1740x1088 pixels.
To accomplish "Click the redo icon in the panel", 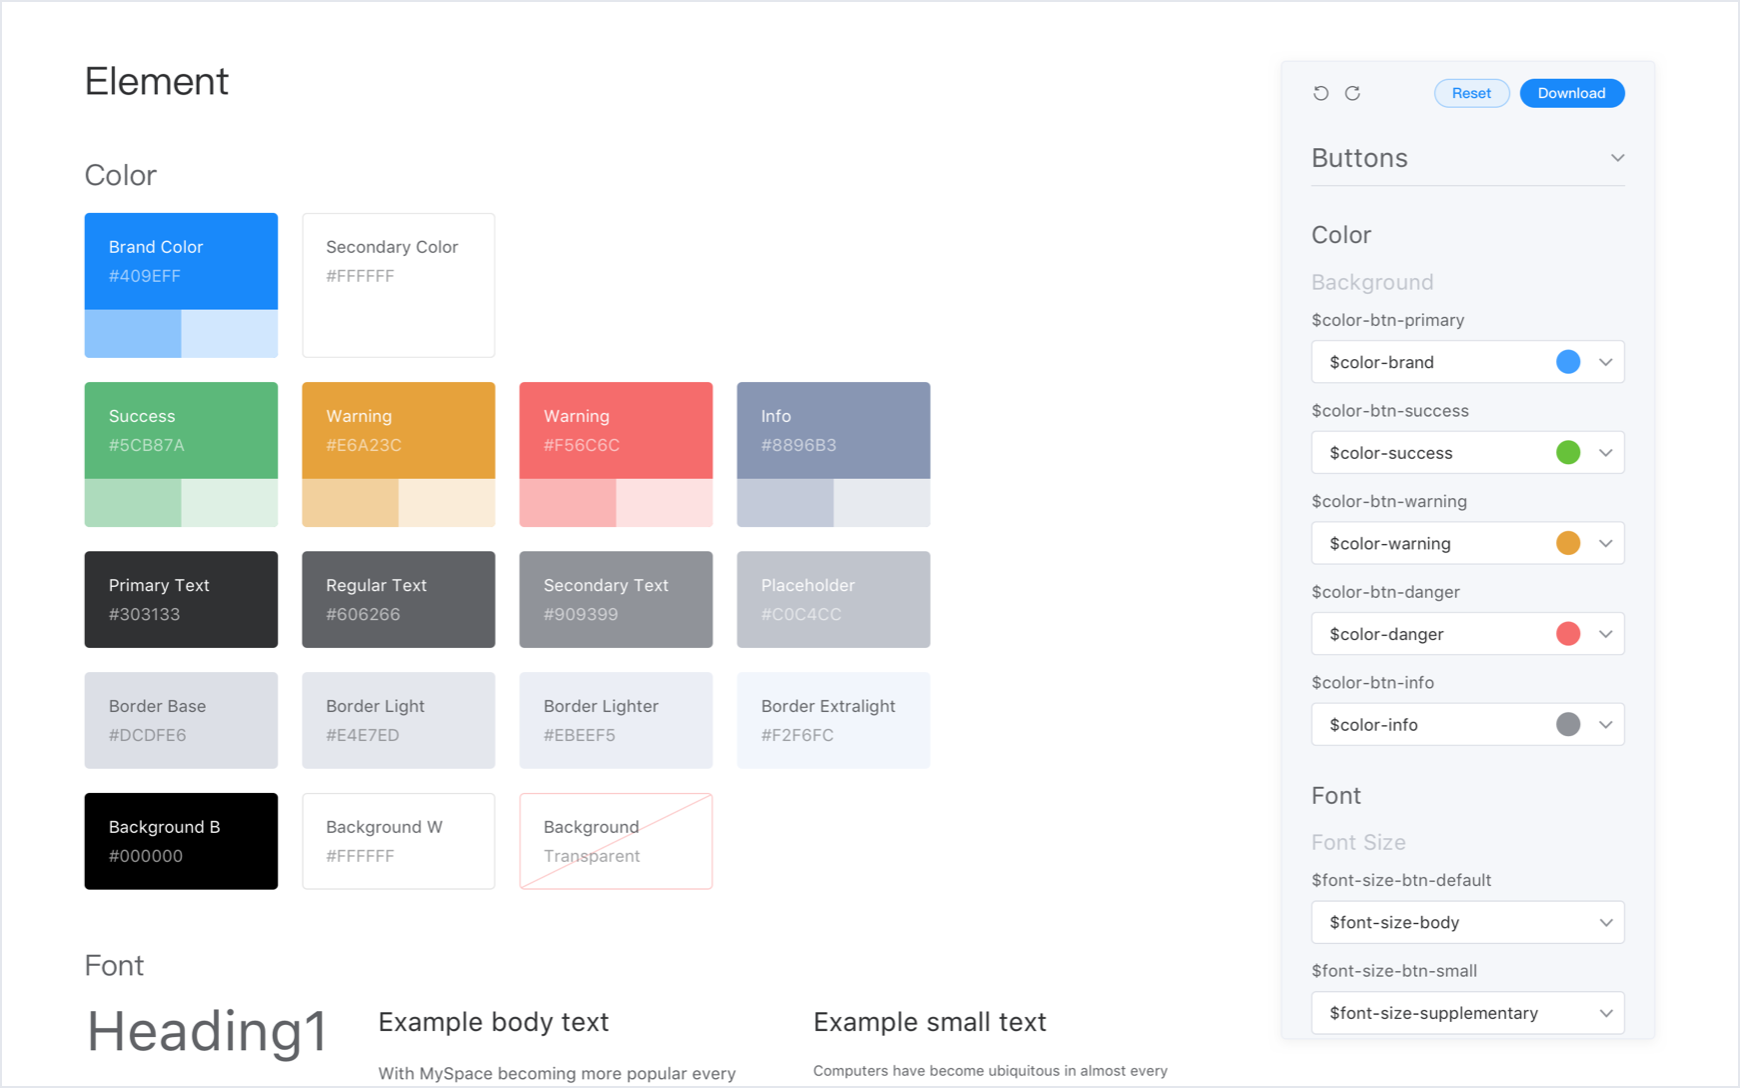I will click(x=1352, y=92).
